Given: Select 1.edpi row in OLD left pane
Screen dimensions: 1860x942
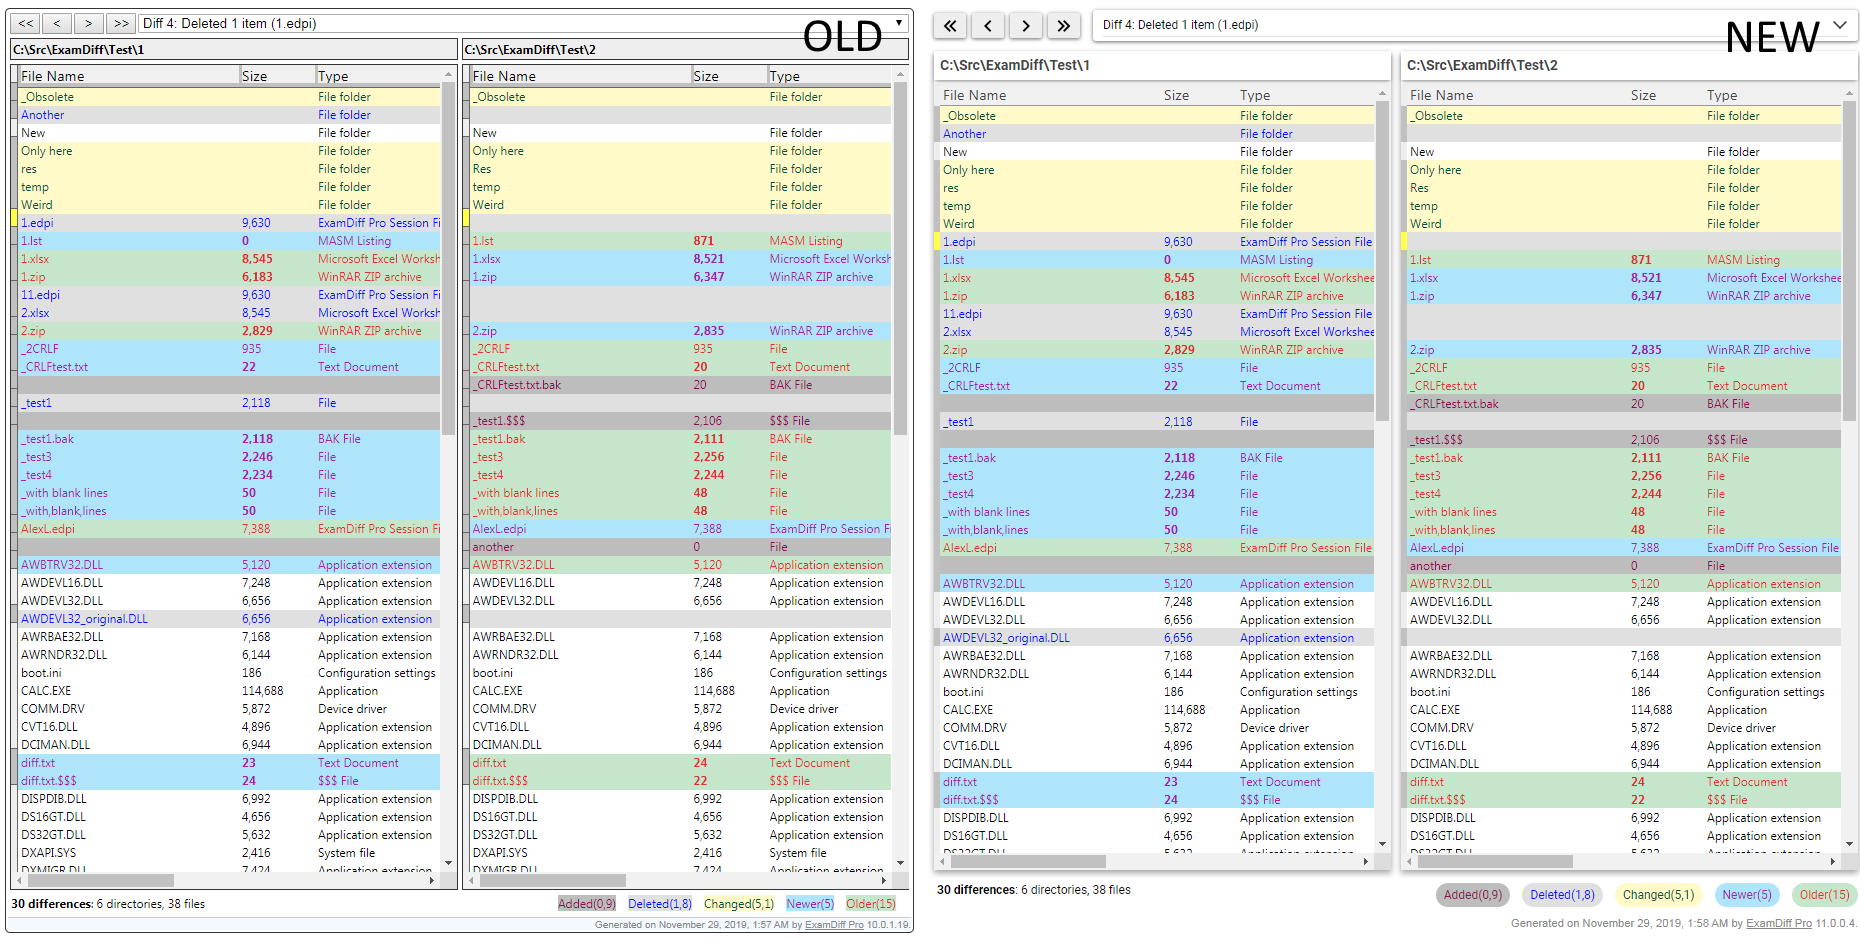Looking at the screenshot, I should (229, 223).
